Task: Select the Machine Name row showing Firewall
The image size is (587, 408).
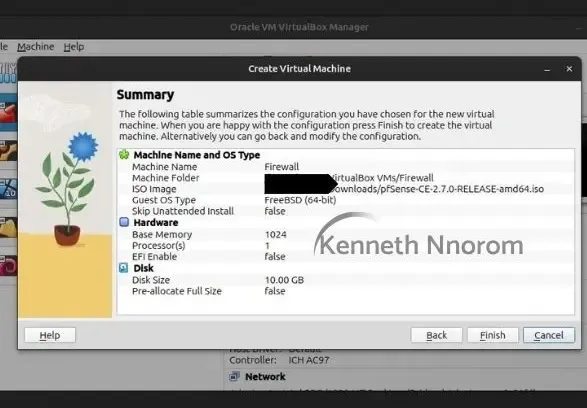Action: [x=345, y=167]
